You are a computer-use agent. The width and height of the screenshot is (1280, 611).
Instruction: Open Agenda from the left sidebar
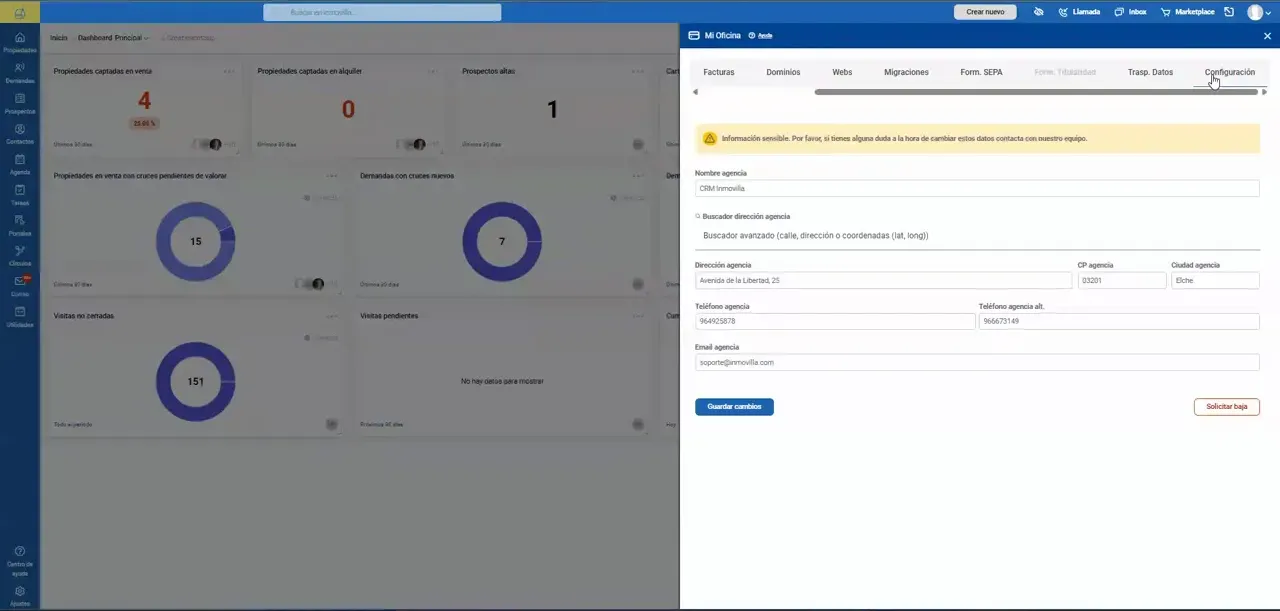tap(20, 165)
